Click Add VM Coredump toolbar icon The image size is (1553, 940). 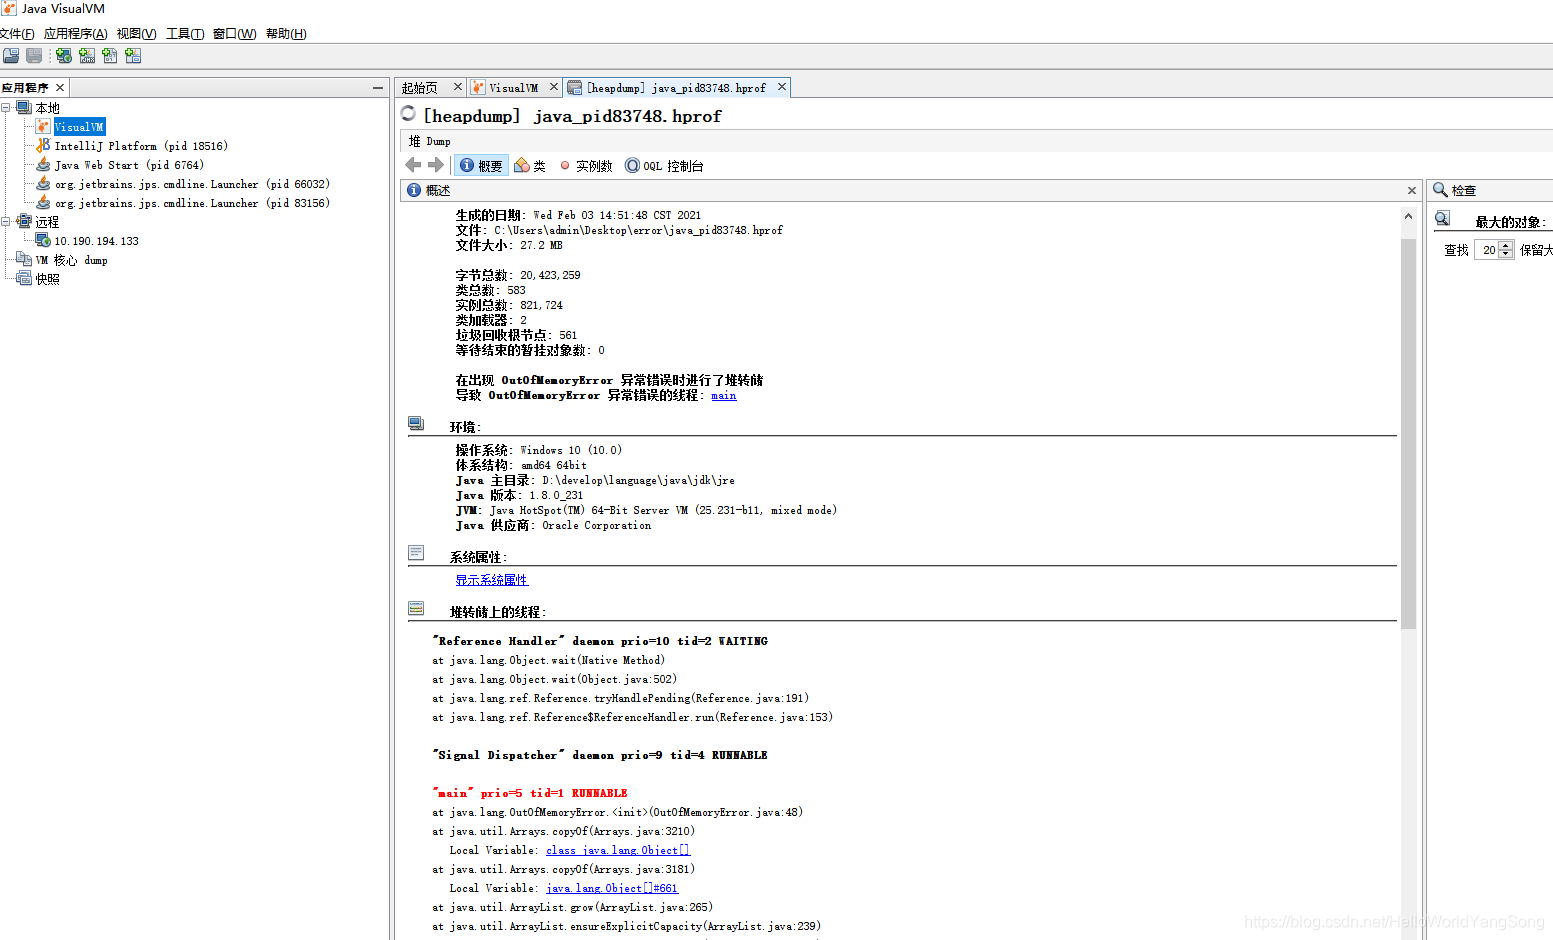(x=110, y=56)
